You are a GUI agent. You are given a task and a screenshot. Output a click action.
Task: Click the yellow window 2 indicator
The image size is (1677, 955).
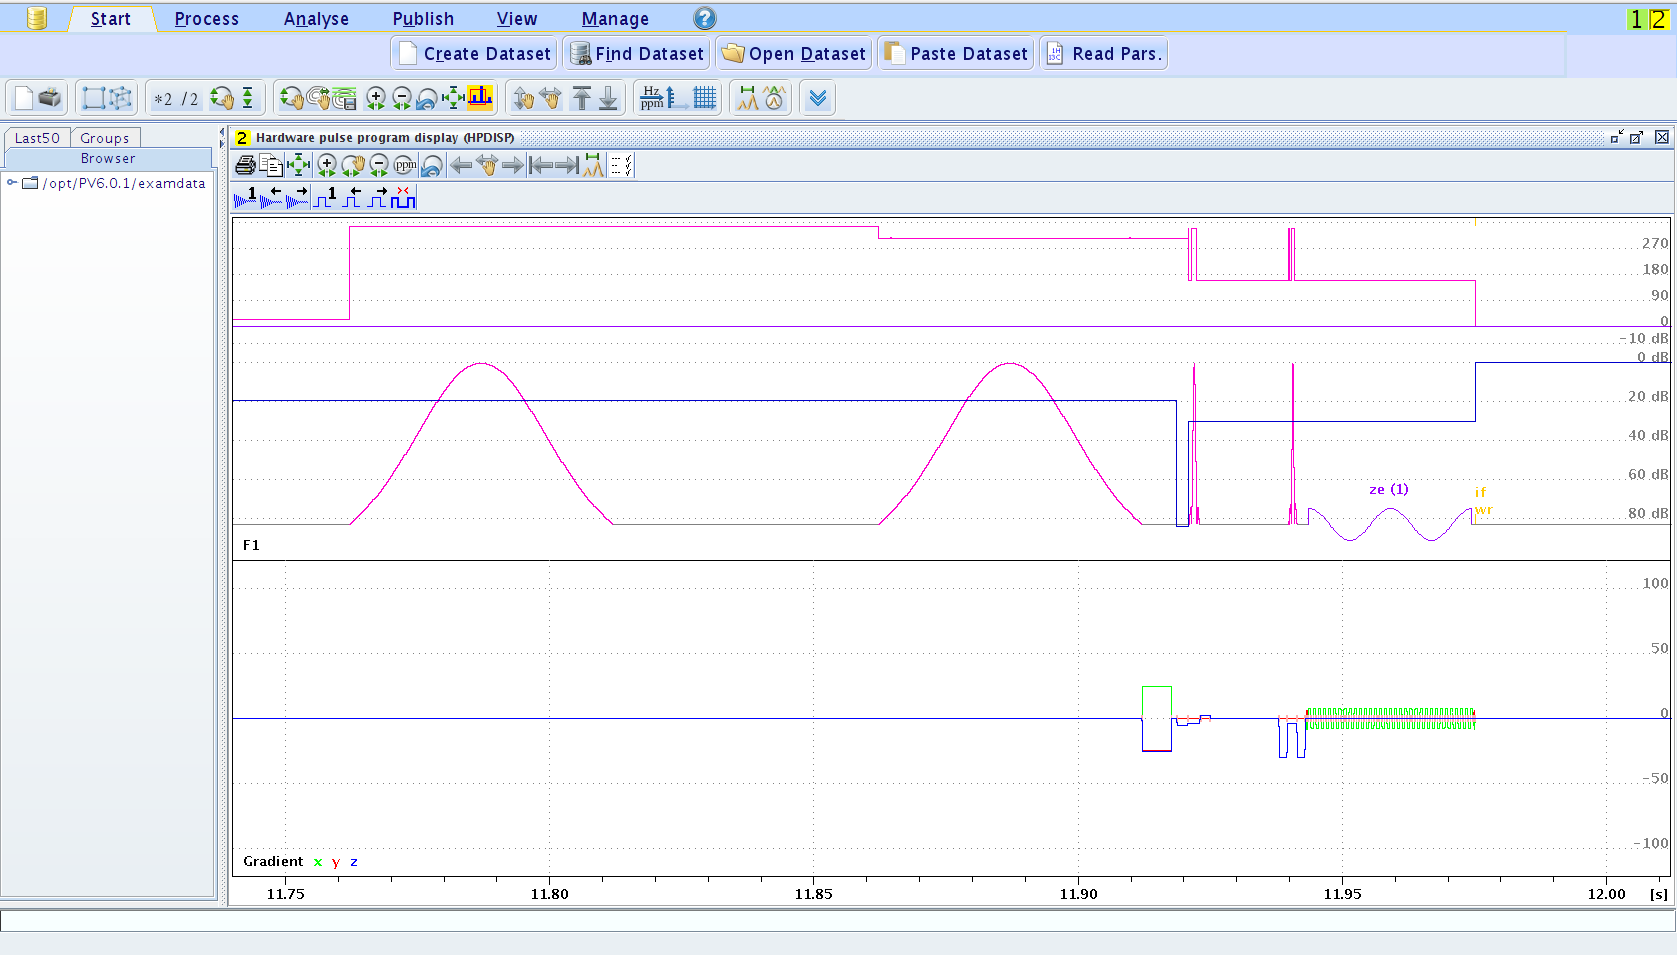click(1657, 19)
